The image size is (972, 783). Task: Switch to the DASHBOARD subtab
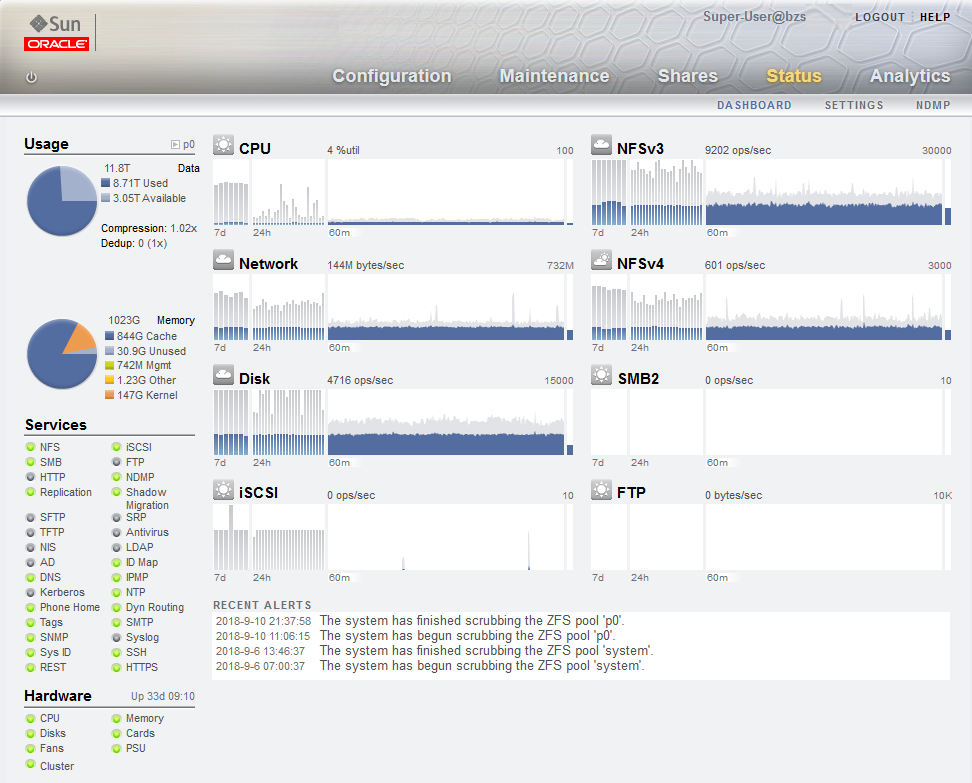pos(754,105)
